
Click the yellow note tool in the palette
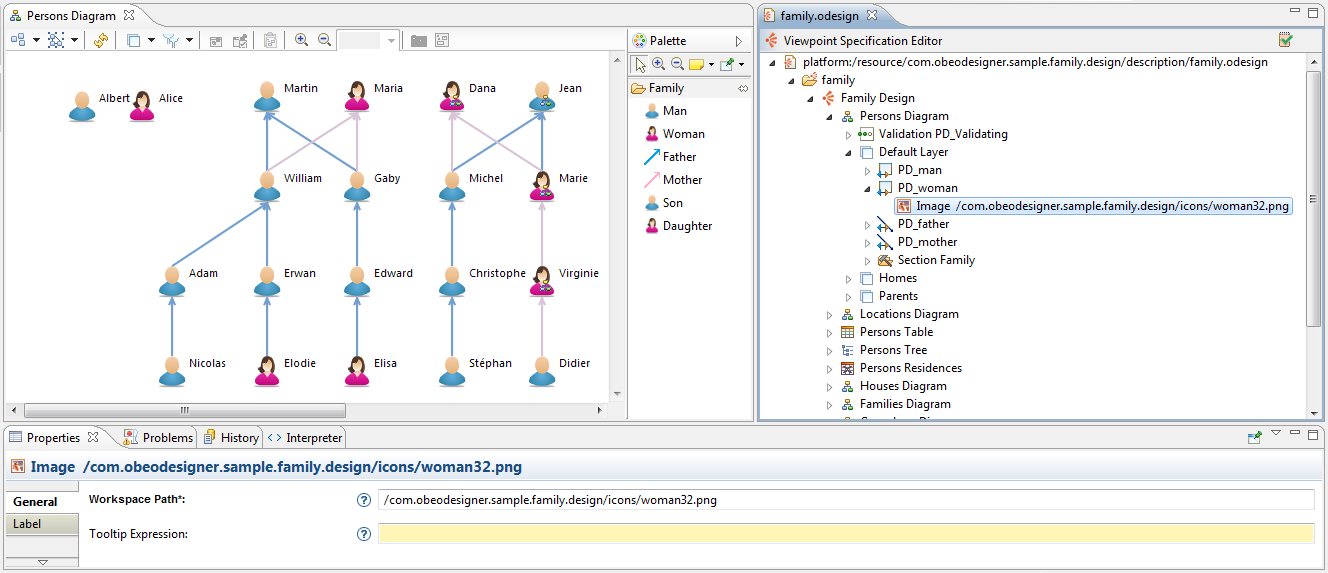pos(696,64)
